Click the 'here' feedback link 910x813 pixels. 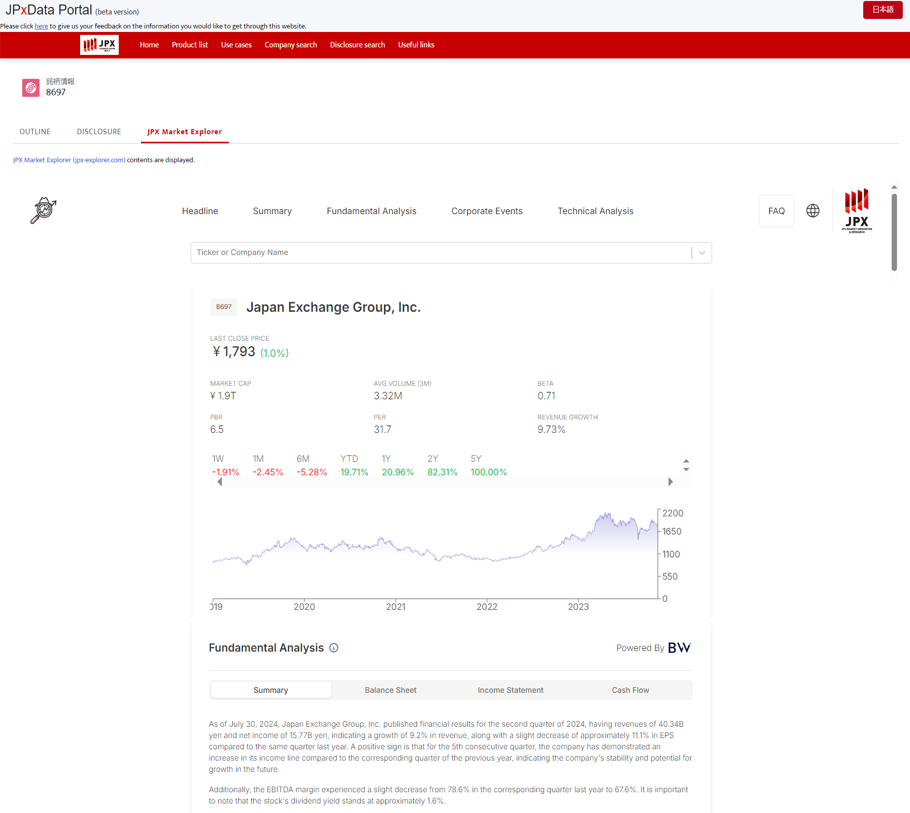coord(41,26)
